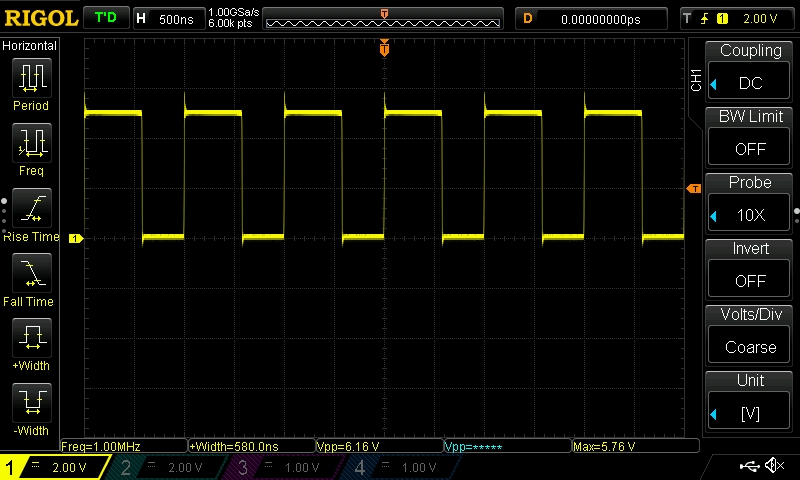The width and height of the screenshot is (800, 480).
Task: Click the Max=5.76 V measurement readout
Action: tap(636, 446)
